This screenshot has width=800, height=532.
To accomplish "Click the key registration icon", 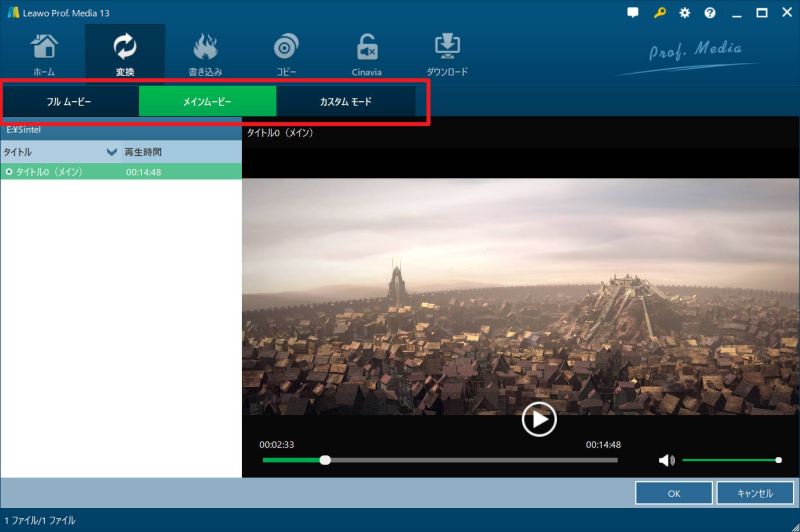I will click(660, 13).
